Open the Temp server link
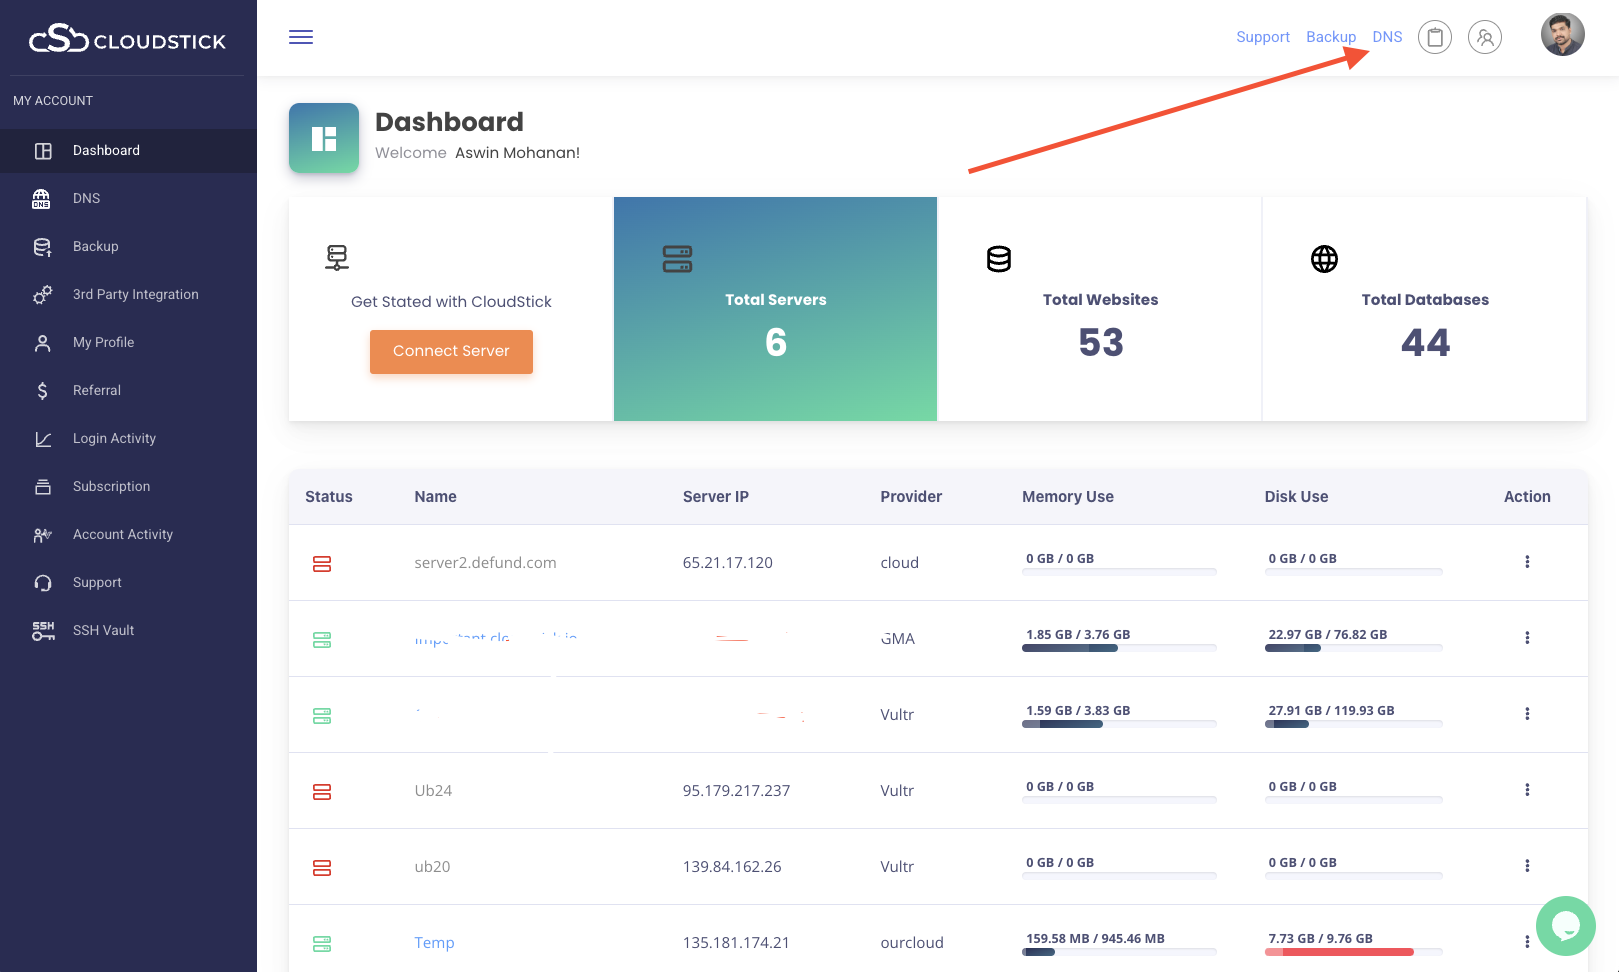Viewport: 1619px width, 972px height. (x=434, y=943)
